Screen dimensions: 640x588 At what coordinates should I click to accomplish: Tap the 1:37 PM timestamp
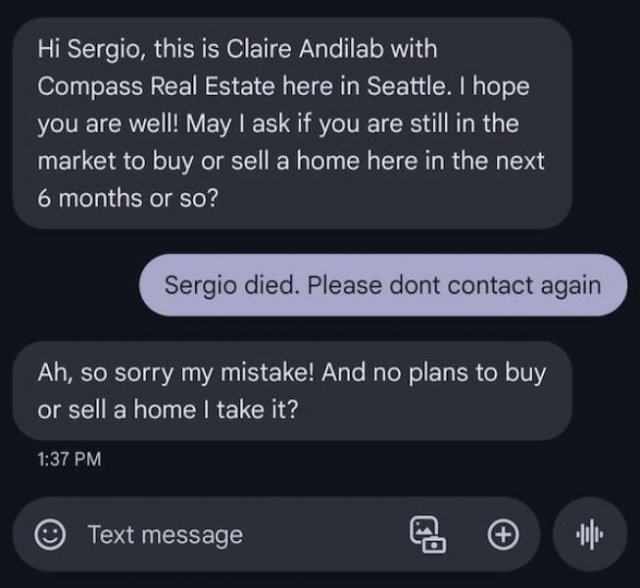(x=69, y=460)
